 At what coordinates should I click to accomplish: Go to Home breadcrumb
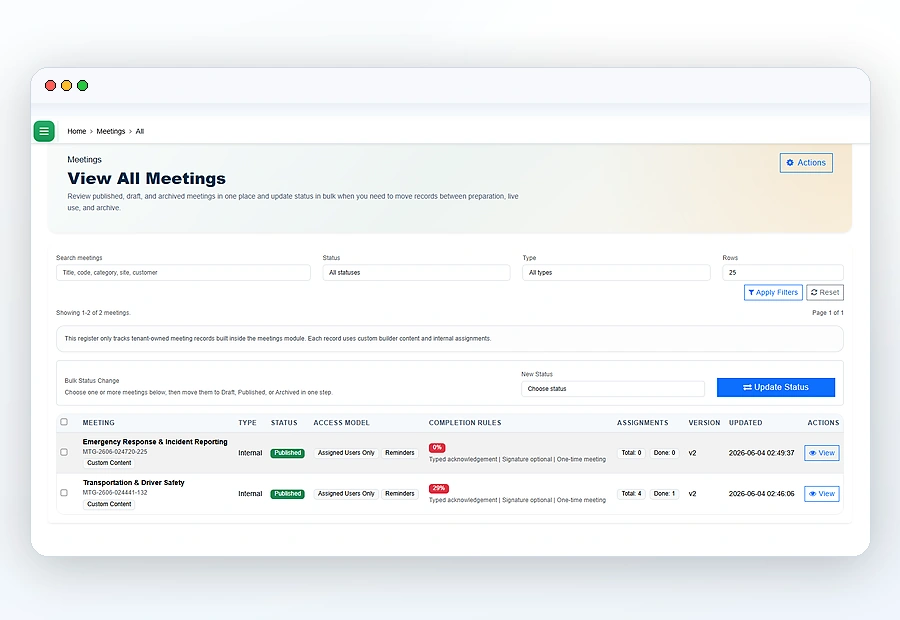pyautogui.click(x=76, y=131)
